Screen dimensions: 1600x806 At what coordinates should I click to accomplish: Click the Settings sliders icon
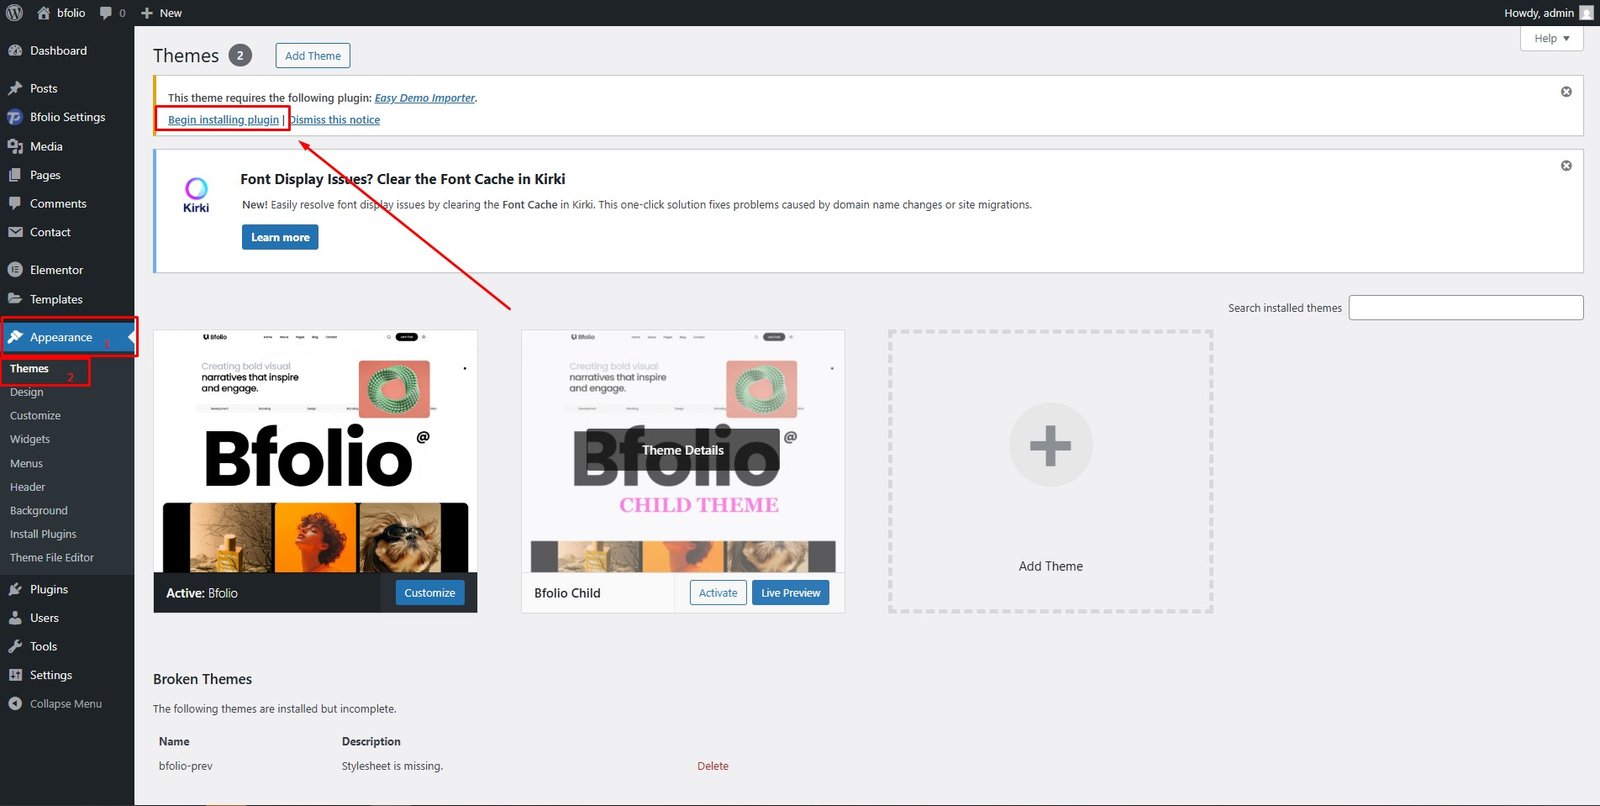15,675
